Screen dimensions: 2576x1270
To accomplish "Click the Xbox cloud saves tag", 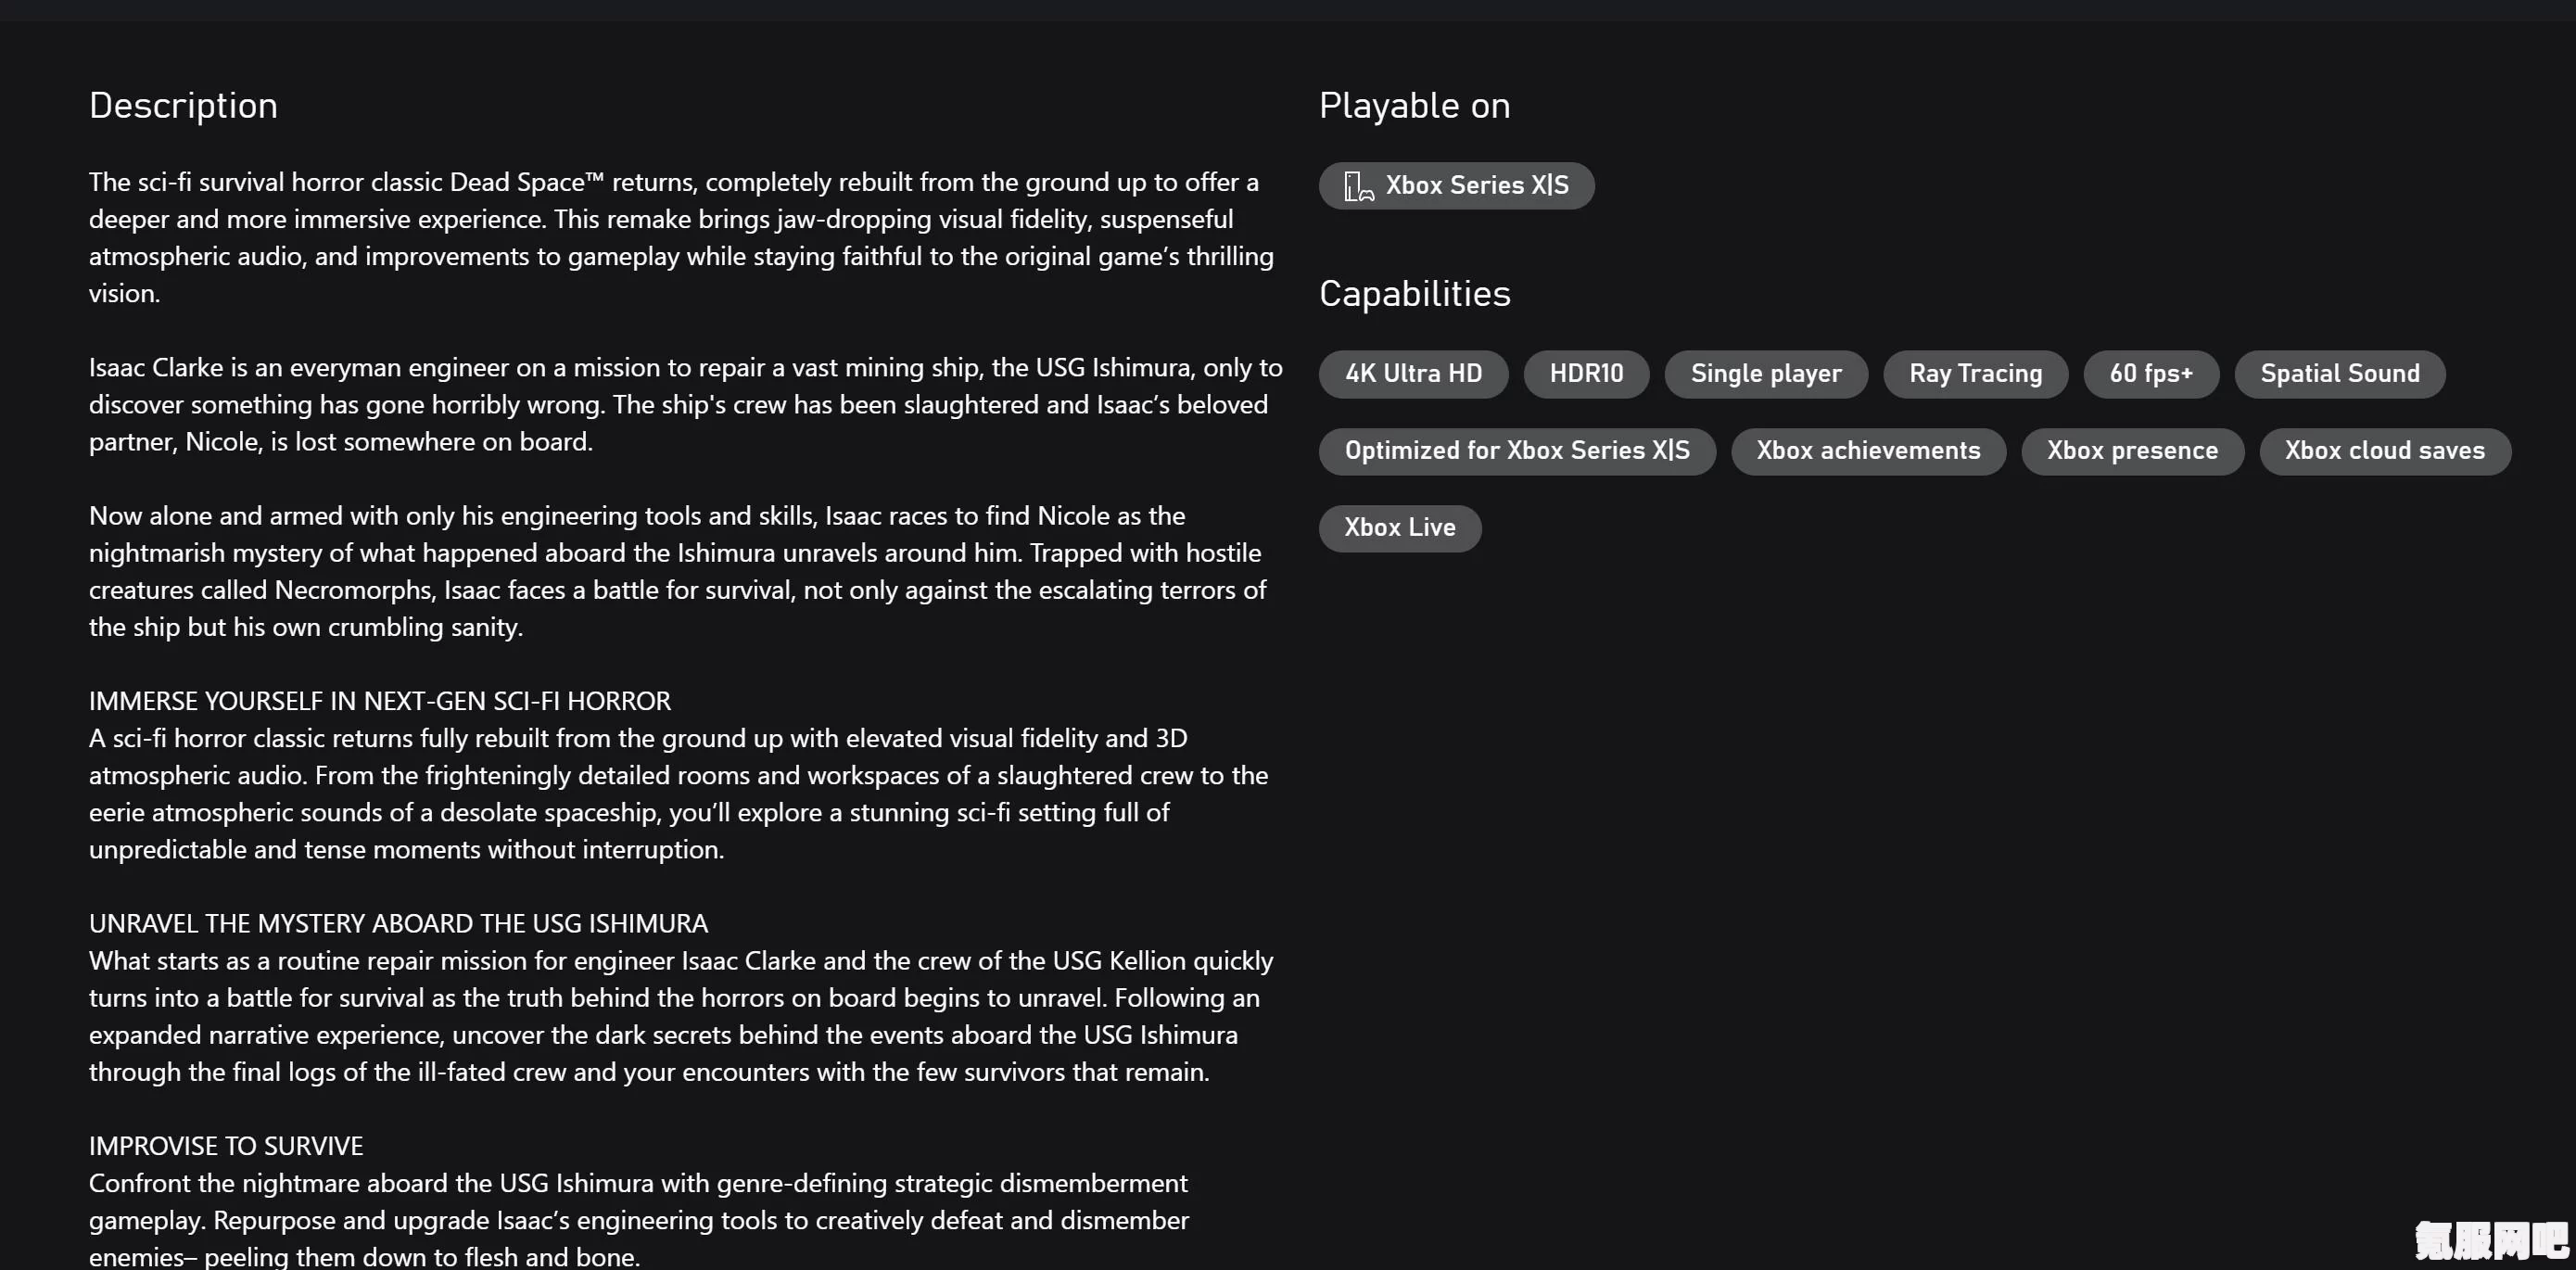I will [2385, 451].
